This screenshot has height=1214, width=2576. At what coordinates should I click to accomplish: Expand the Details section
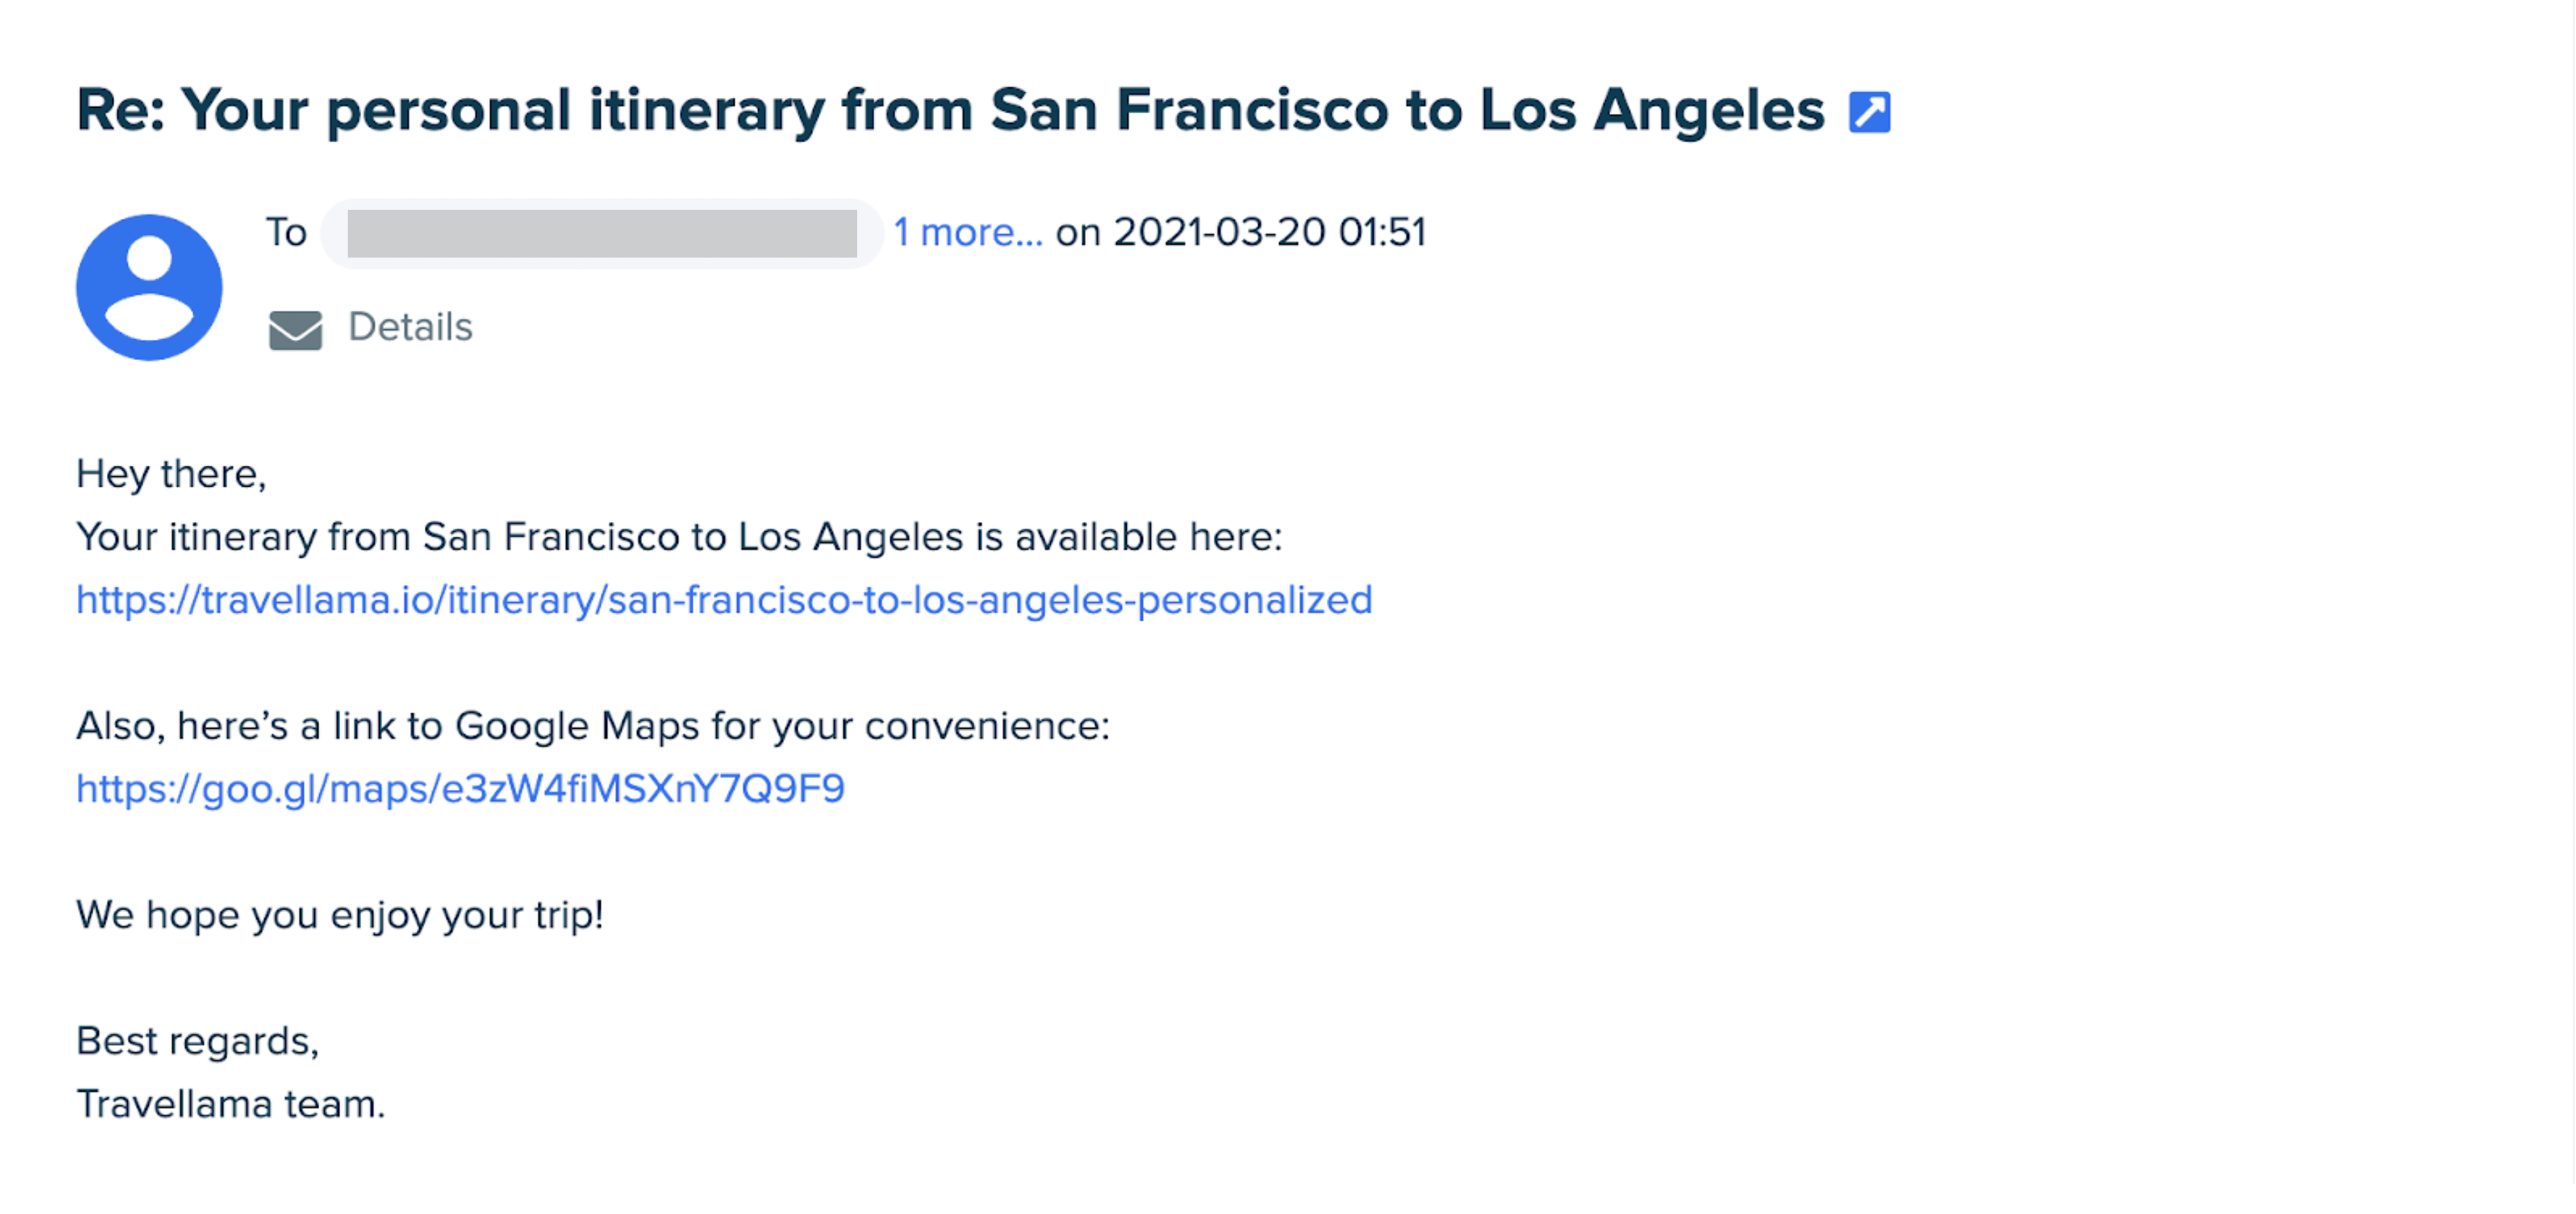click(410, 327)
